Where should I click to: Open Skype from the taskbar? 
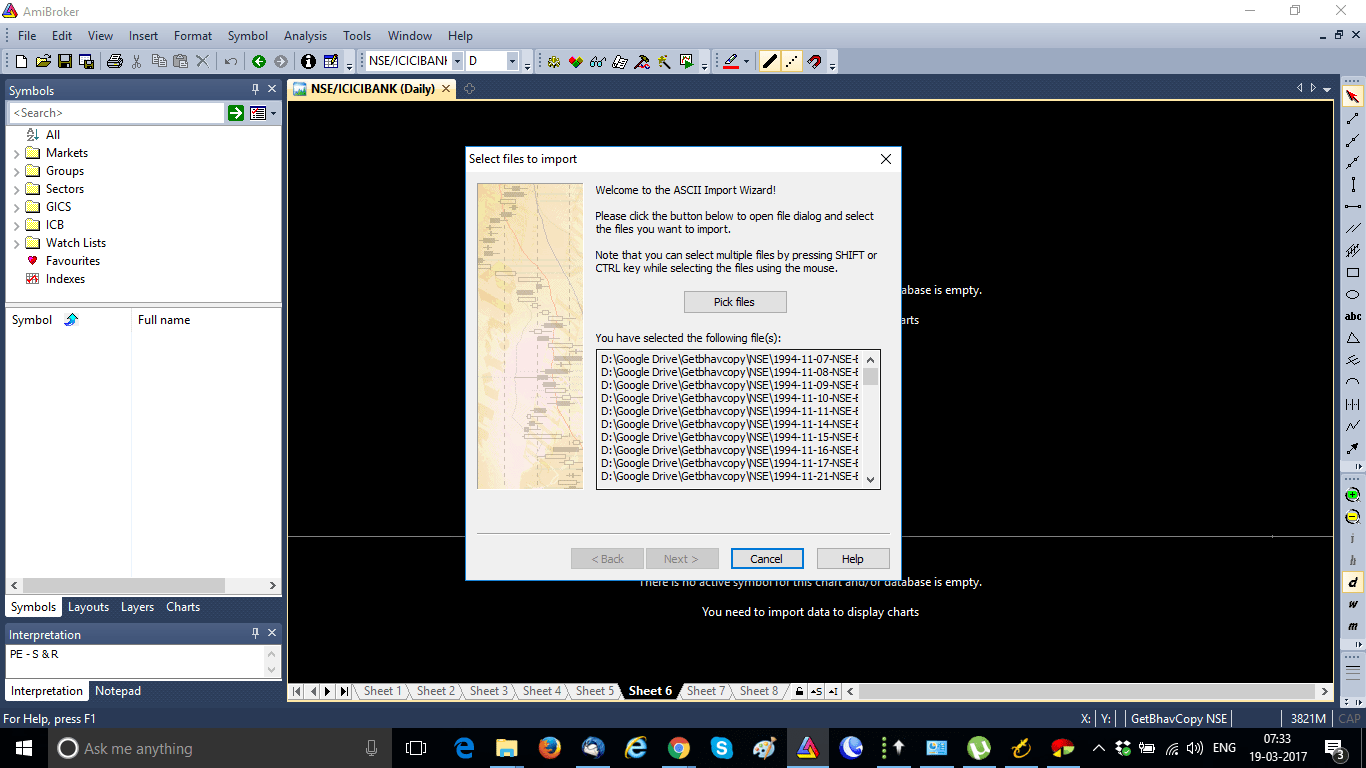pyautogui.click(x=721, y=748)
